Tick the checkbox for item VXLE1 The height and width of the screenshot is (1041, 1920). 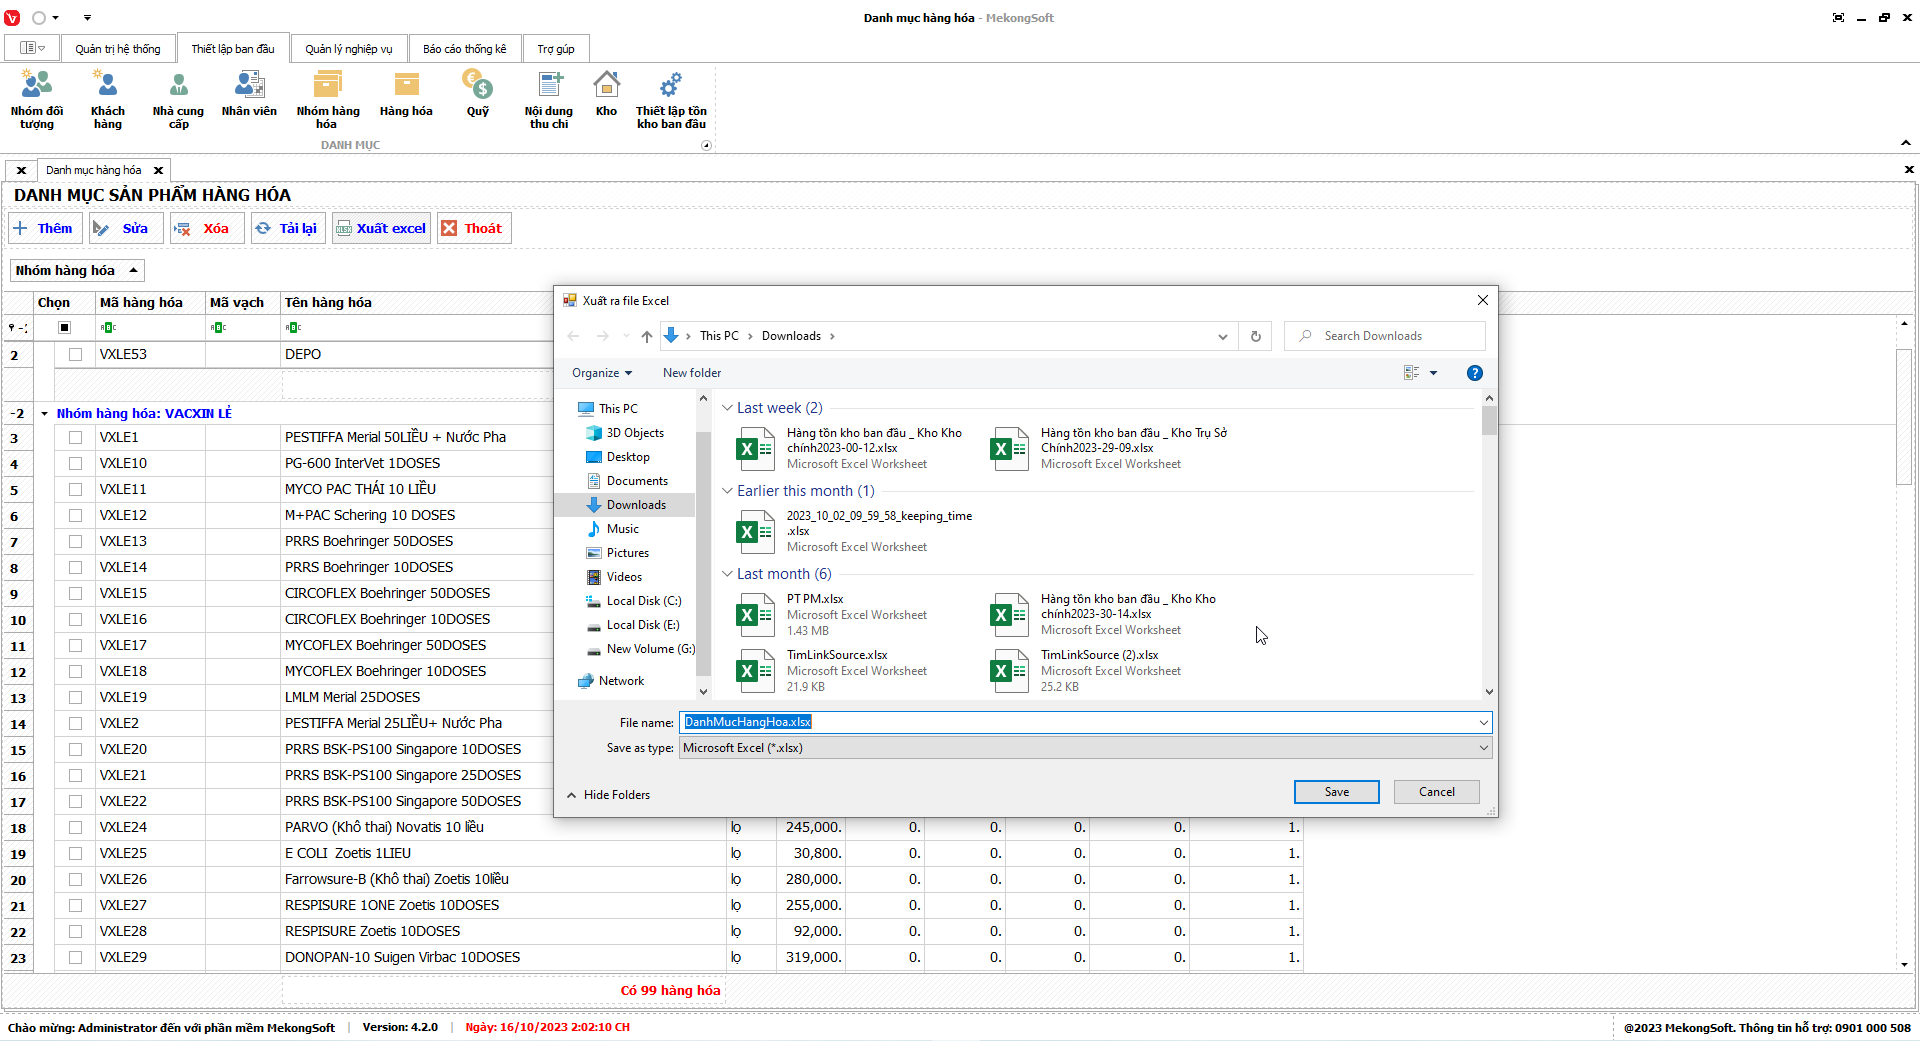click(x=75, y=437)
